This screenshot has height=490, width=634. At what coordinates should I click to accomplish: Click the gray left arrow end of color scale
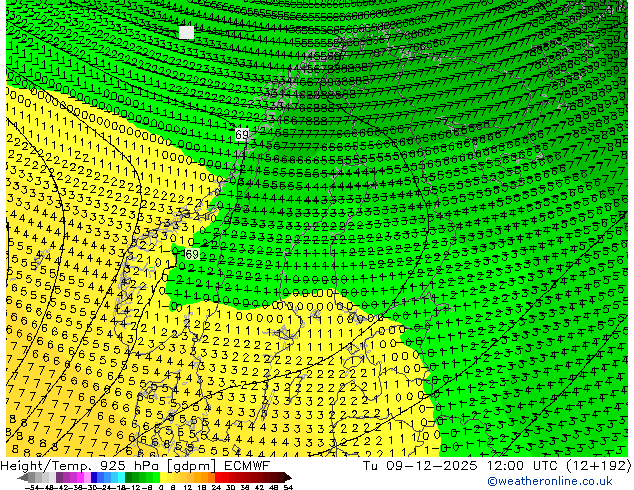click(x=23, y=478)
